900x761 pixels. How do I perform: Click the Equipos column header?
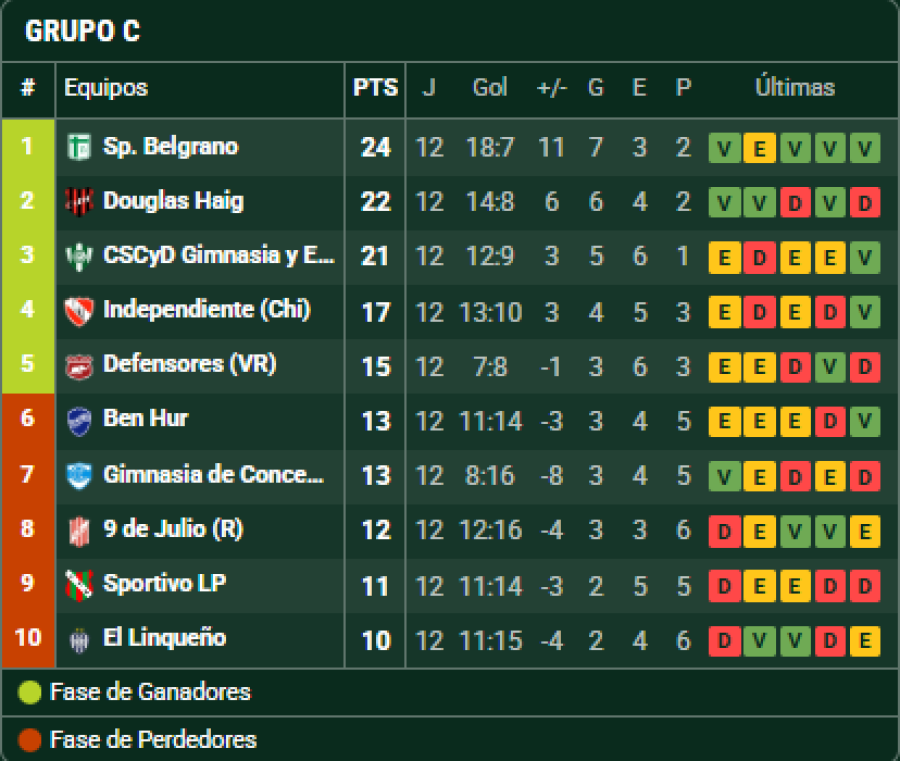pyautogui.click(x=106, y=88)
